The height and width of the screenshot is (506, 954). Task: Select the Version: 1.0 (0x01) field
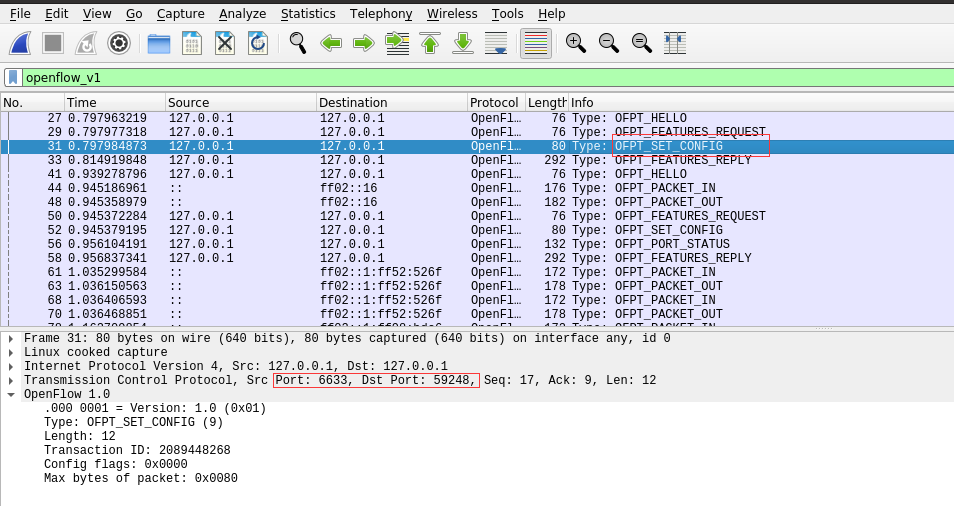point(155,408)
